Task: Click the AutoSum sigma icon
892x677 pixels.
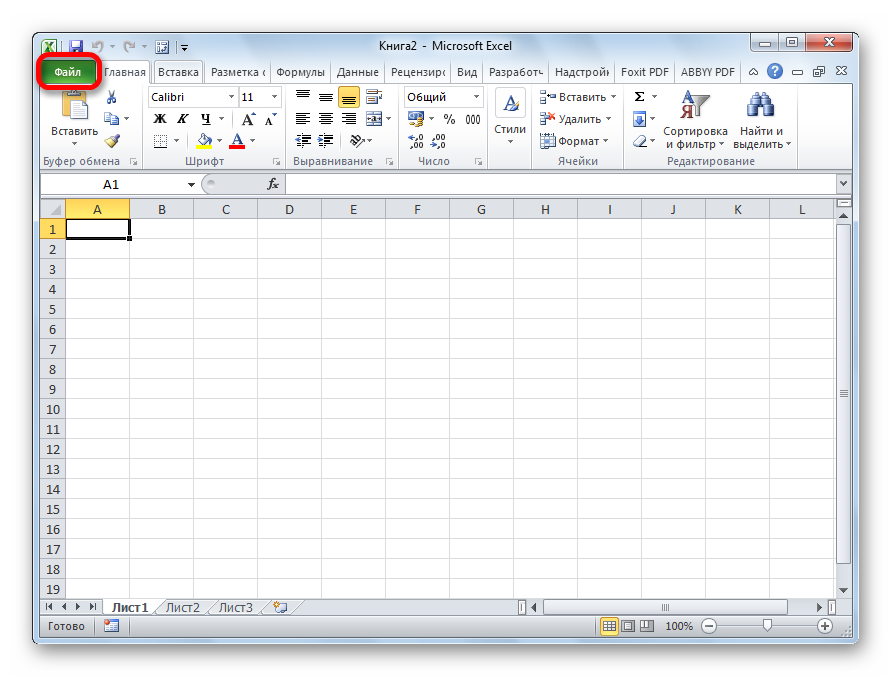Action: pyautogui.click(x=640, y=97)
